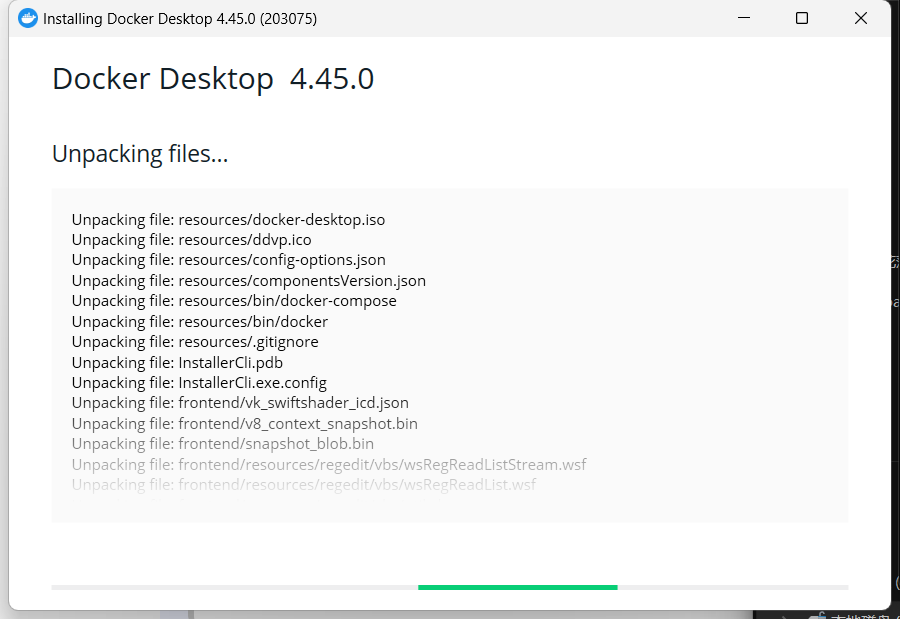The image size is (900, 619).
Task: Select the log line 'resources/bin/docker-compose'
Action: coord(234,301)
